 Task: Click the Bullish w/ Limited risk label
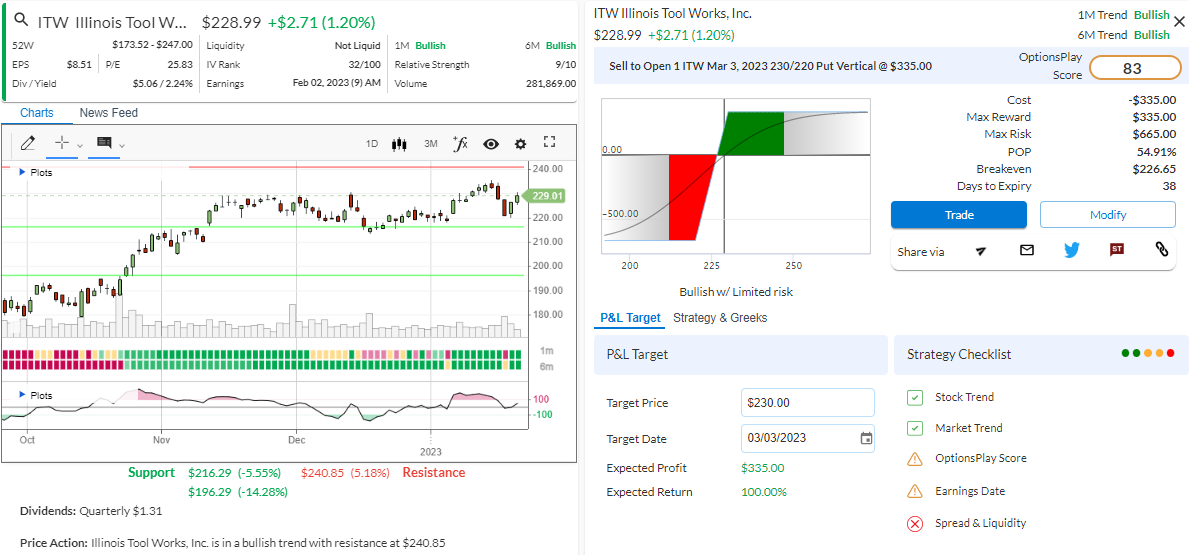point(736,292)
